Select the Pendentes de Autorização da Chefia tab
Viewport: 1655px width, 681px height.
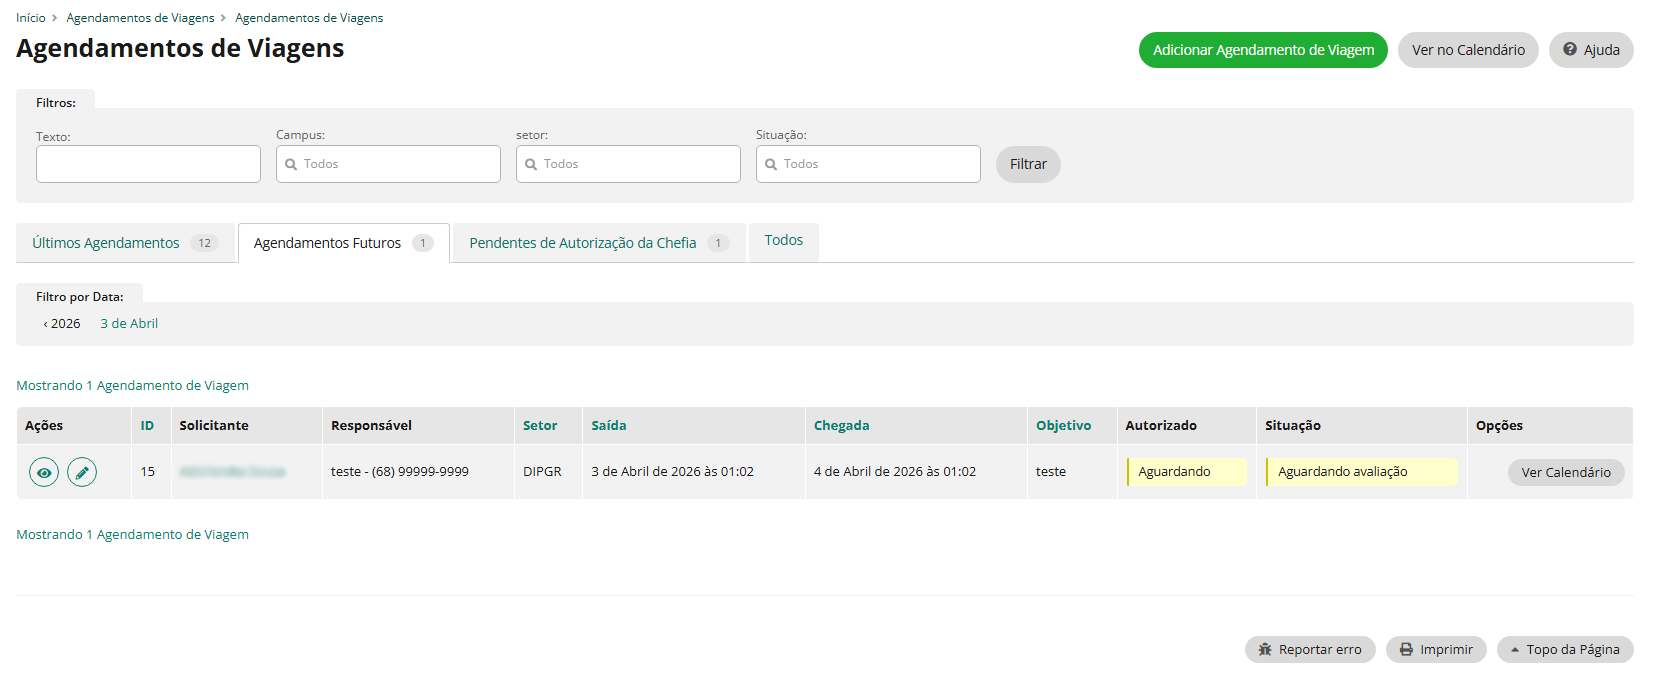(598, 243)
